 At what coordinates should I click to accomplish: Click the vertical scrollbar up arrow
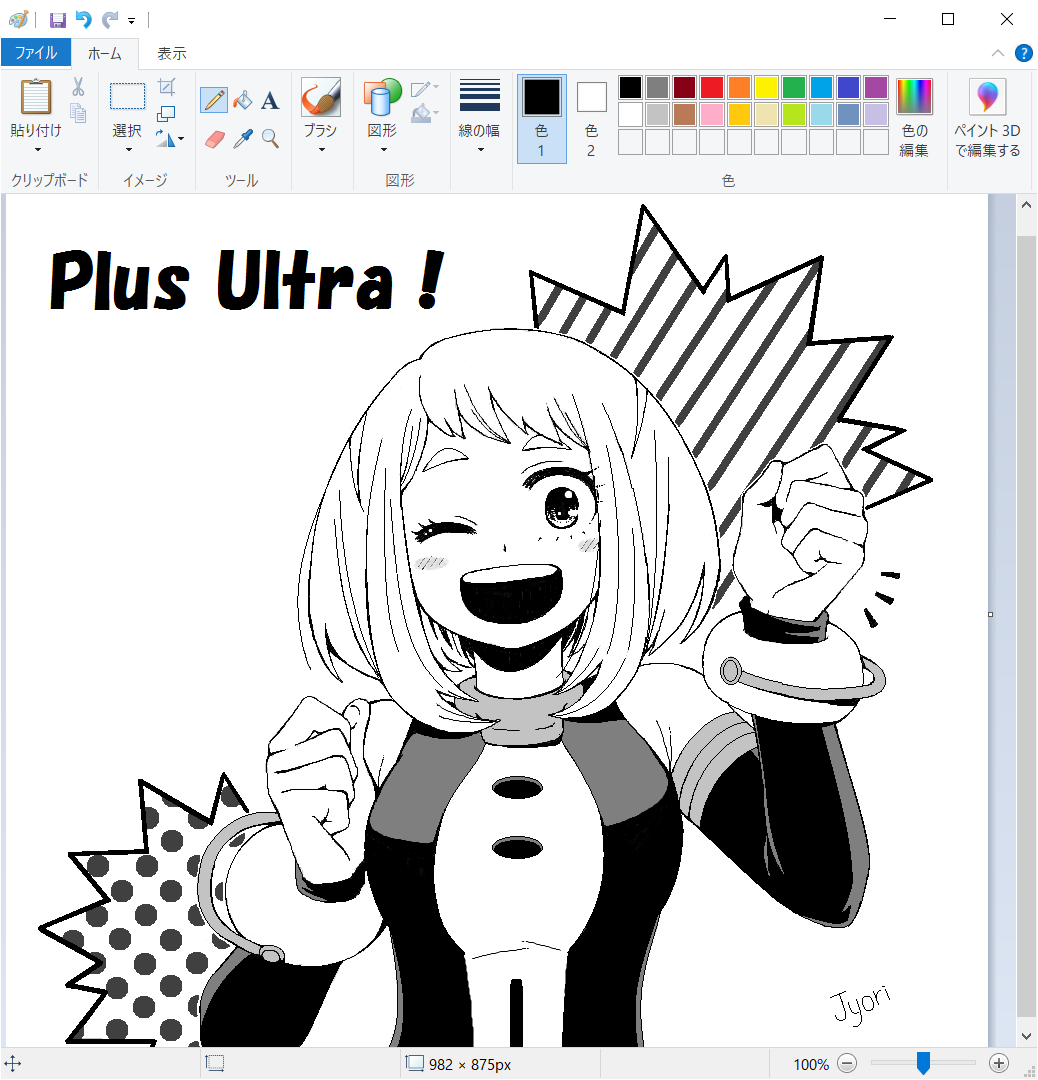coord(1026,205)
